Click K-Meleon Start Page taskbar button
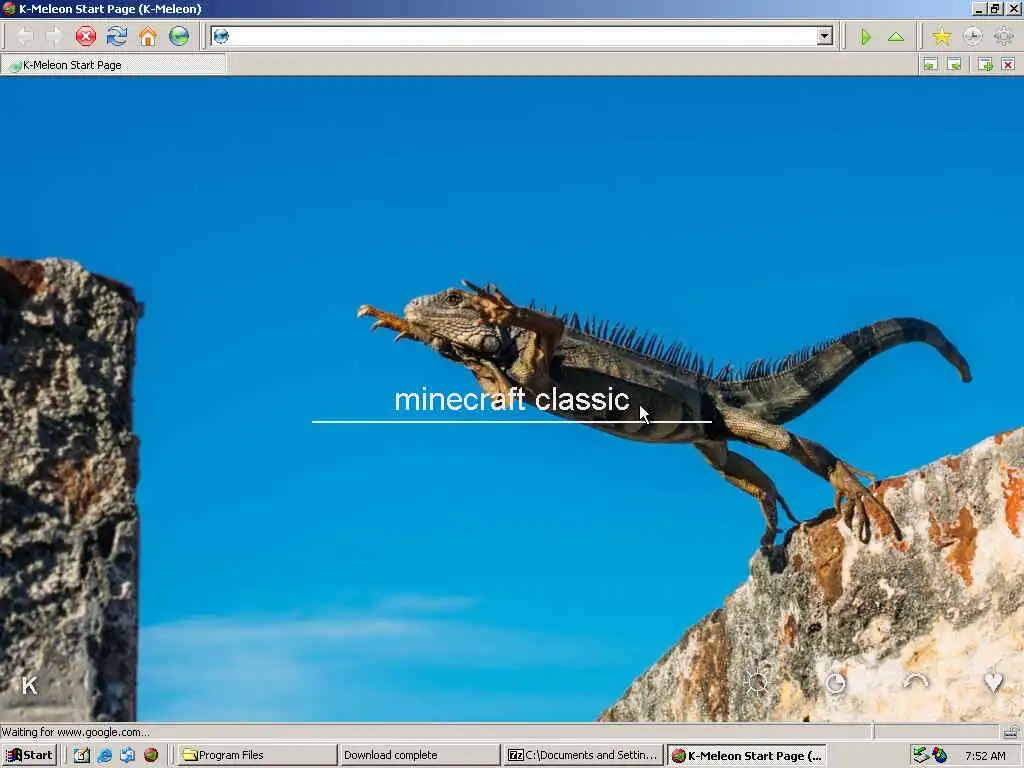Viewport: 1024px width, 768px height. click(x=747, y=755)
